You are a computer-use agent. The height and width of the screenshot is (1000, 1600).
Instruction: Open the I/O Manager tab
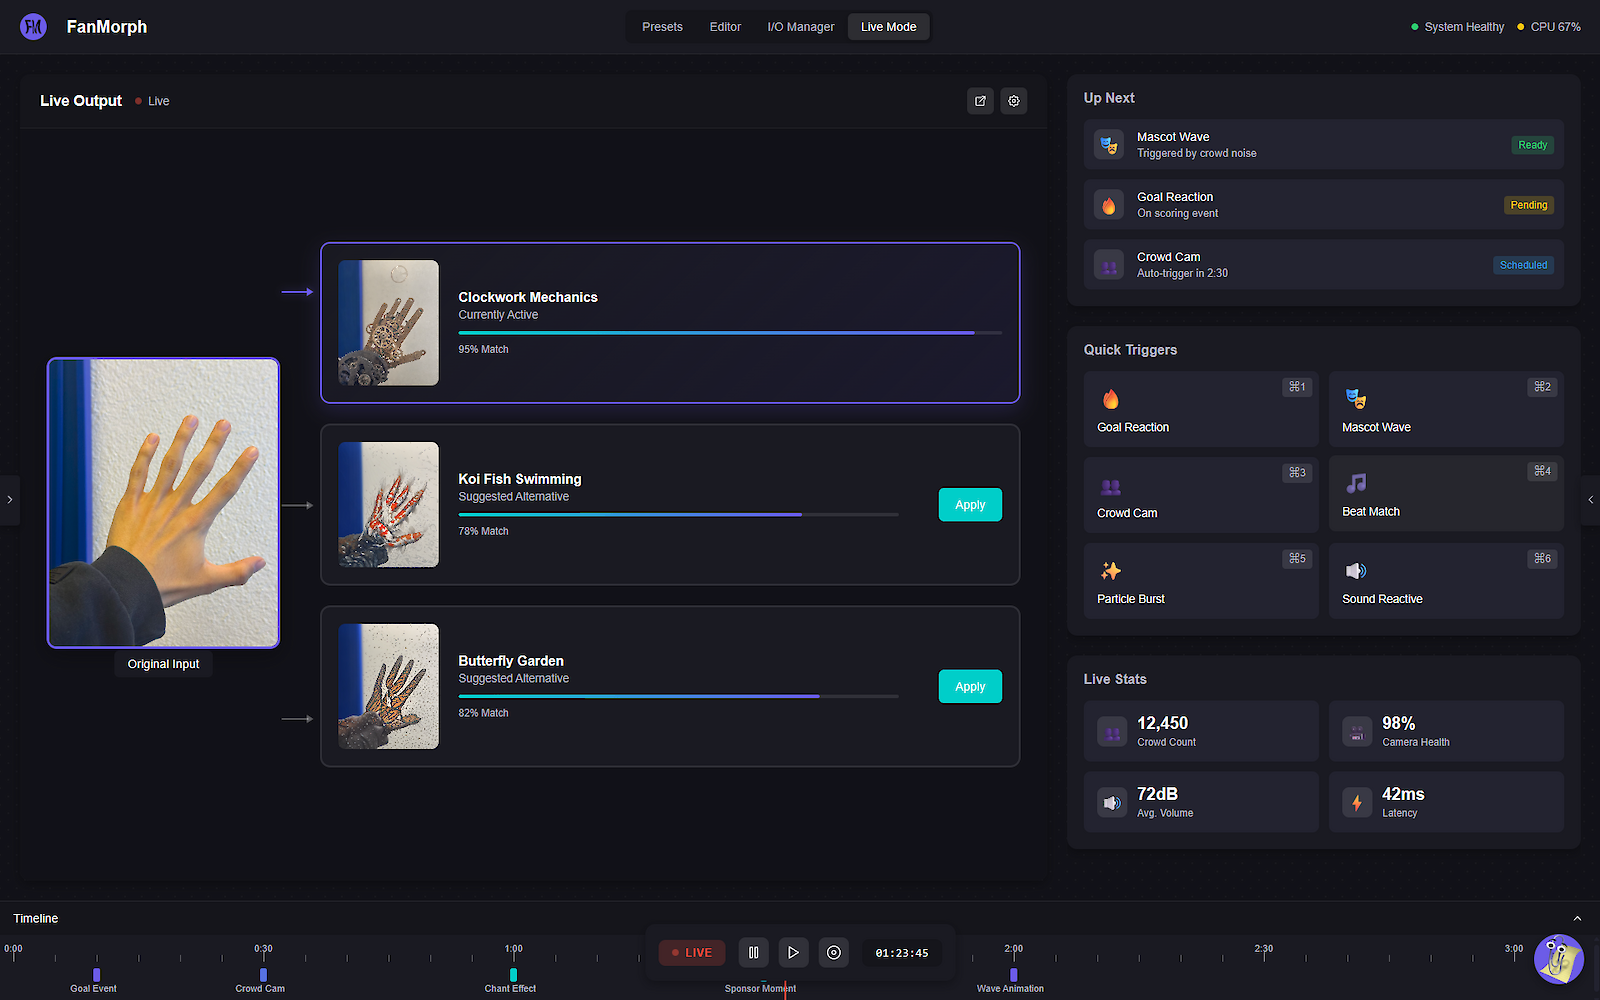click(800, 27)
